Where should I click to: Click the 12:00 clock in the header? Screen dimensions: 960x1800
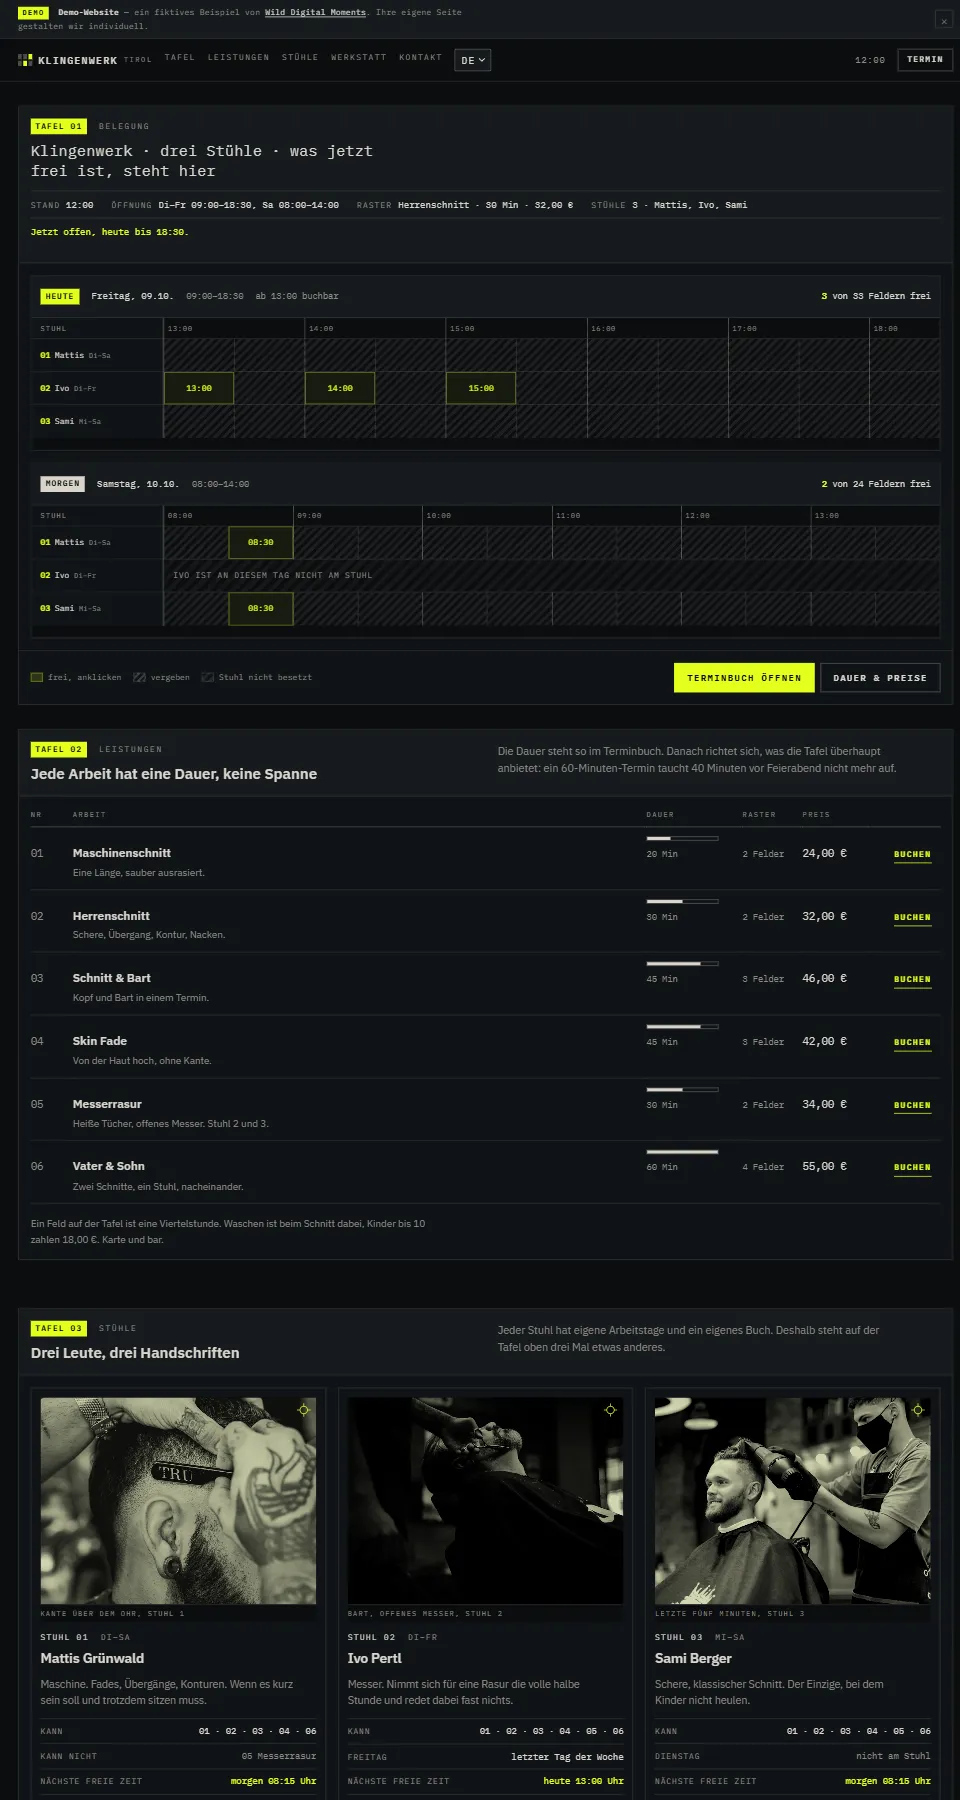tap(870, 61)
